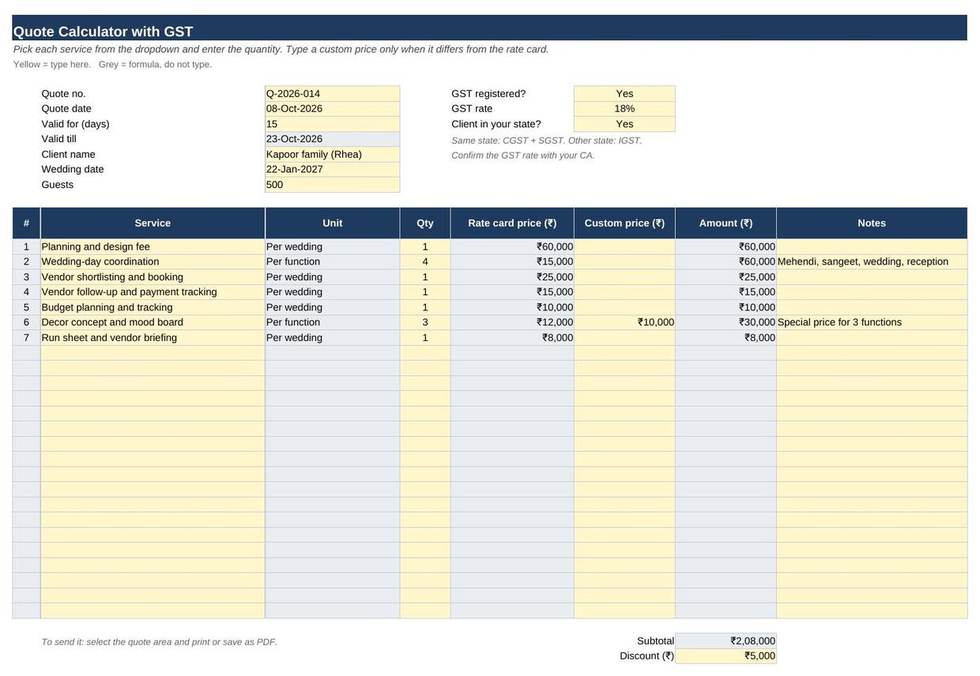Select the Notes column header
Viewport: 980px width, 676px height.
point(872,223)
